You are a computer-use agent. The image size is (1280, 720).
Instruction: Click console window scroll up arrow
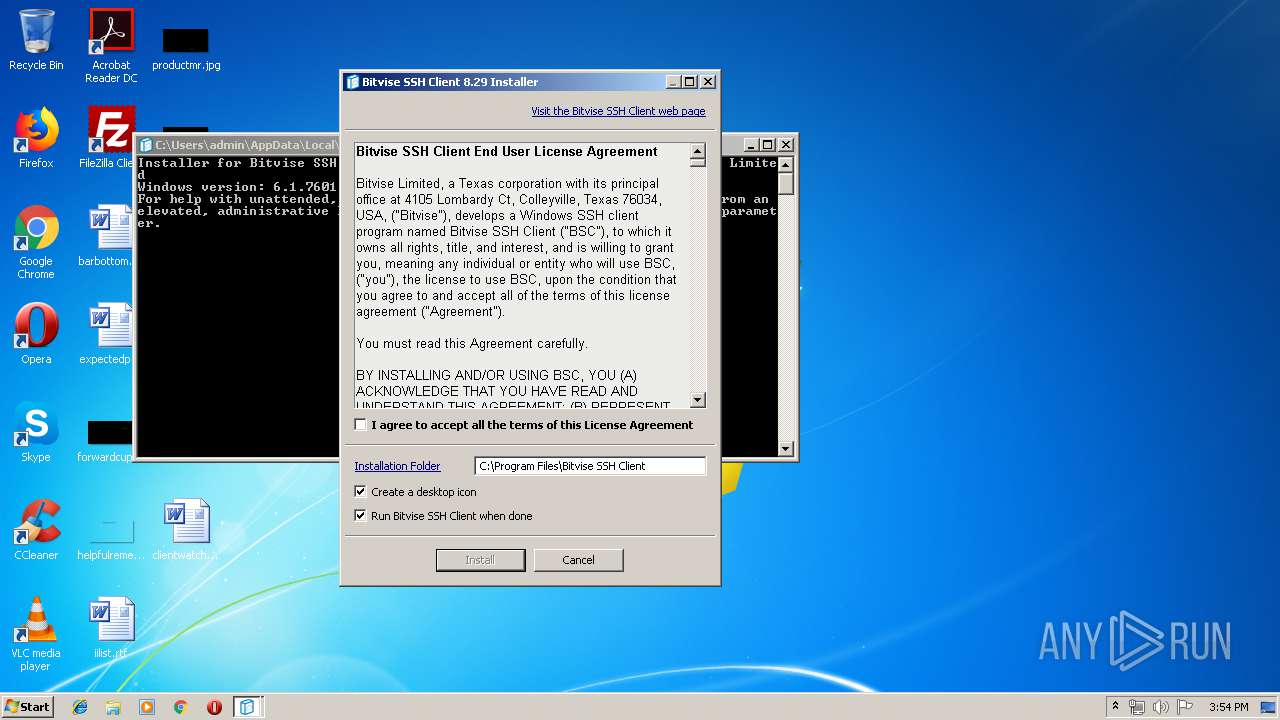786,164
